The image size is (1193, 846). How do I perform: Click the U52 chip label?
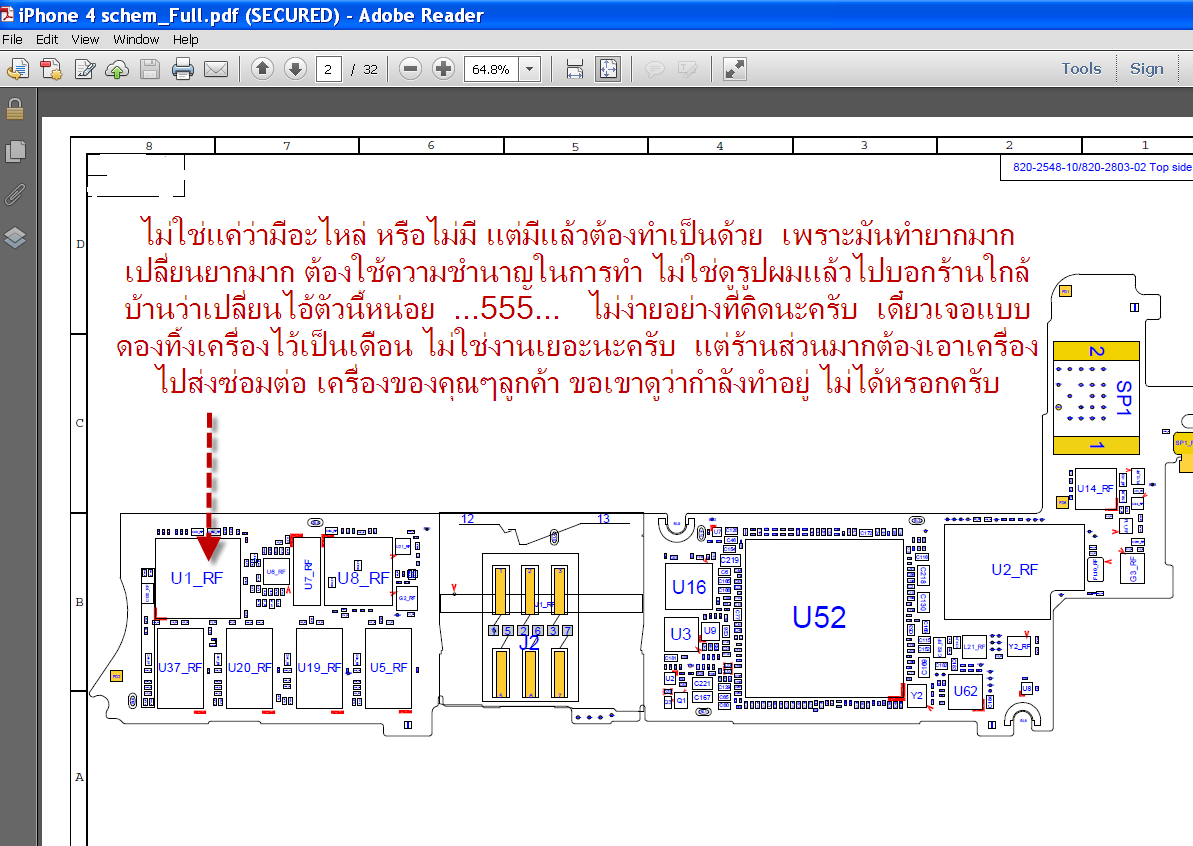coord(819,617)
